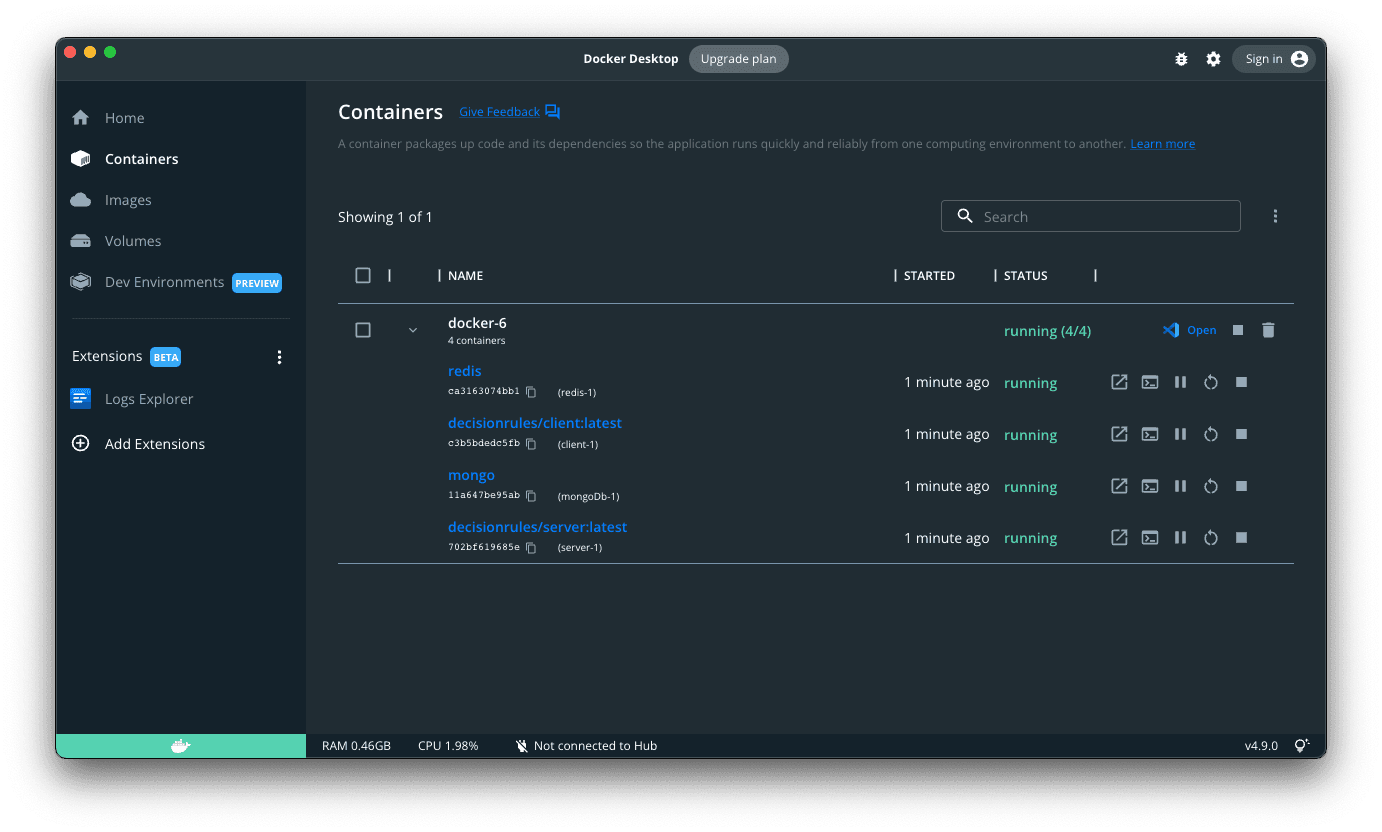Open the Extensions options menu
The width and height of the screenshot is (1382, 832).
pyautogui.click(x=279, y=357)
